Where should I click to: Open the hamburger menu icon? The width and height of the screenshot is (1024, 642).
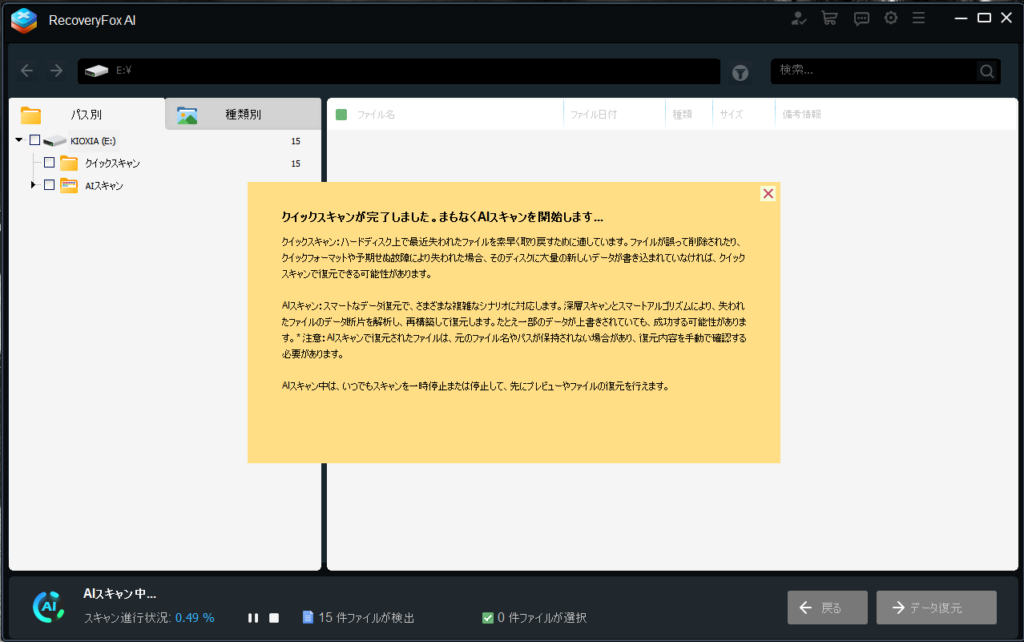point(919,18)
